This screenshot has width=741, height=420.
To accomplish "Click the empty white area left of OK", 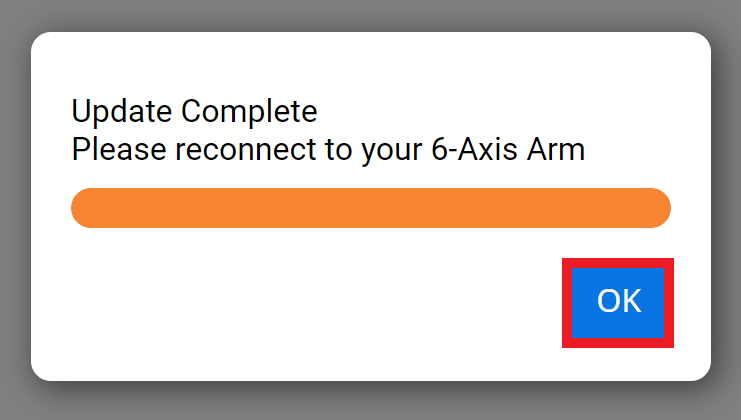I will click(300, 302).
